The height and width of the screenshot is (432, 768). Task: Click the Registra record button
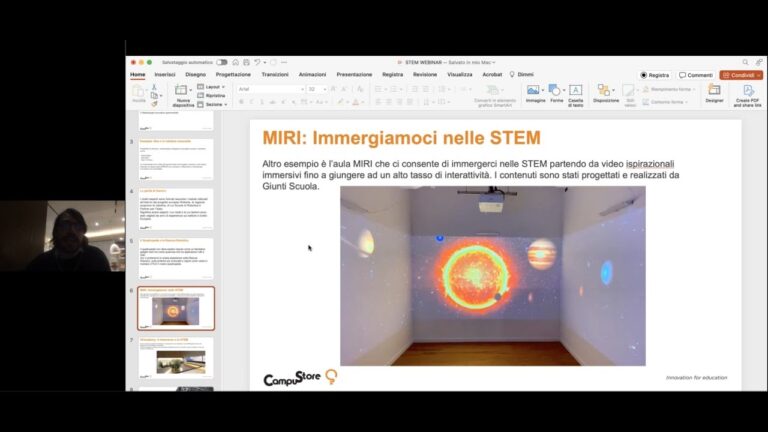(x=654, y=75)
